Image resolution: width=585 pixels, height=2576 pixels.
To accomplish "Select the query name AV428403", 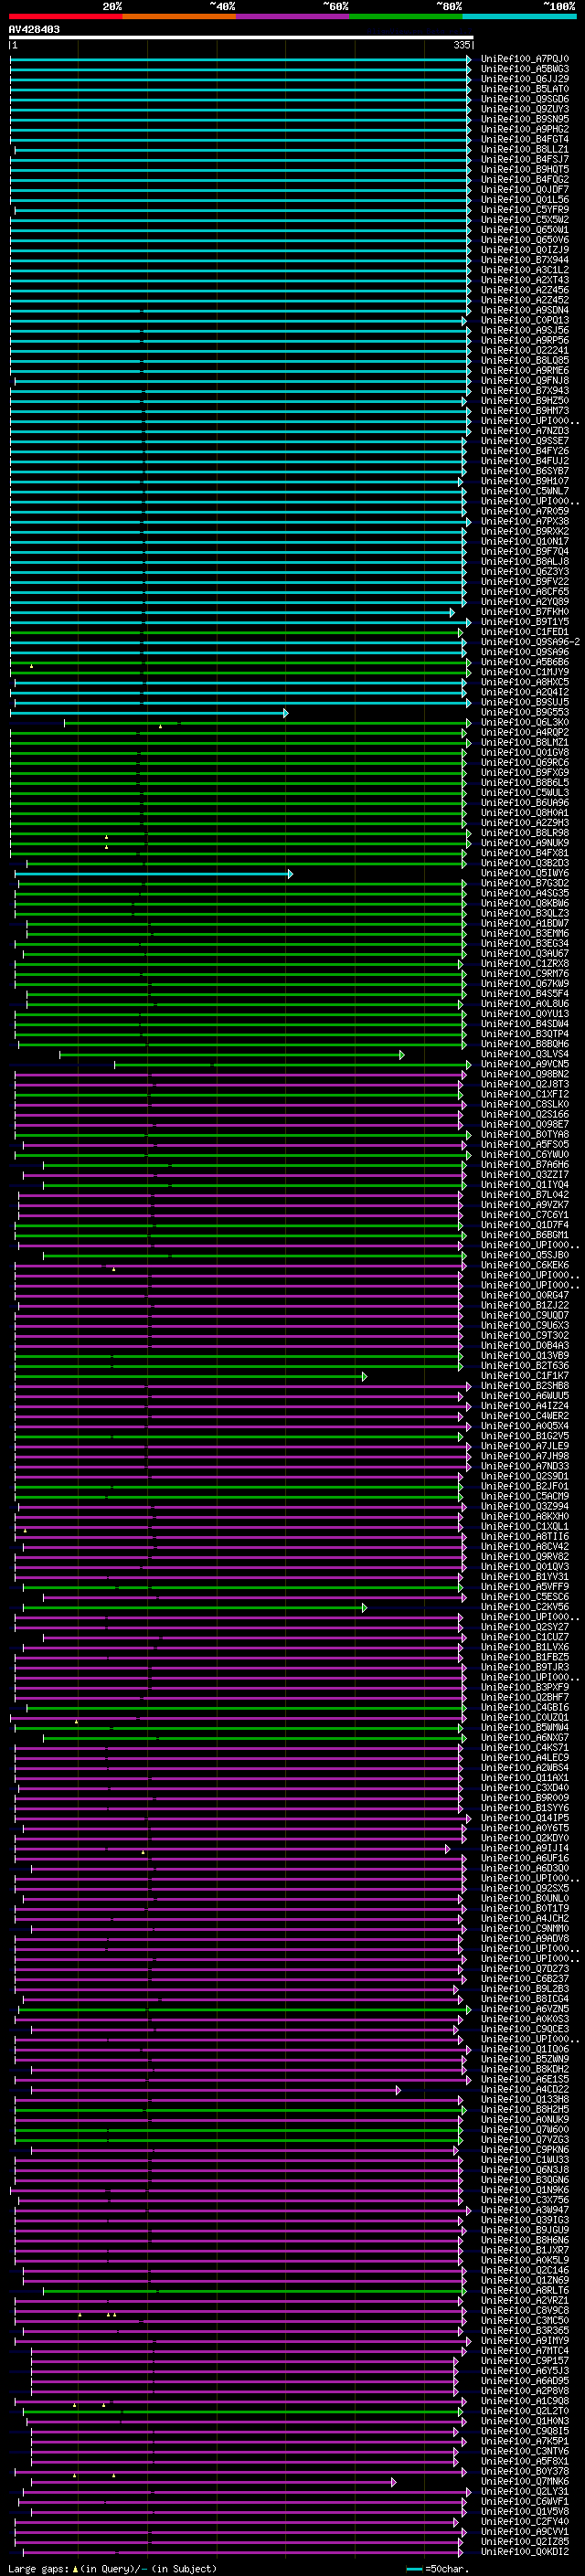I will click(x=34, y=30).
